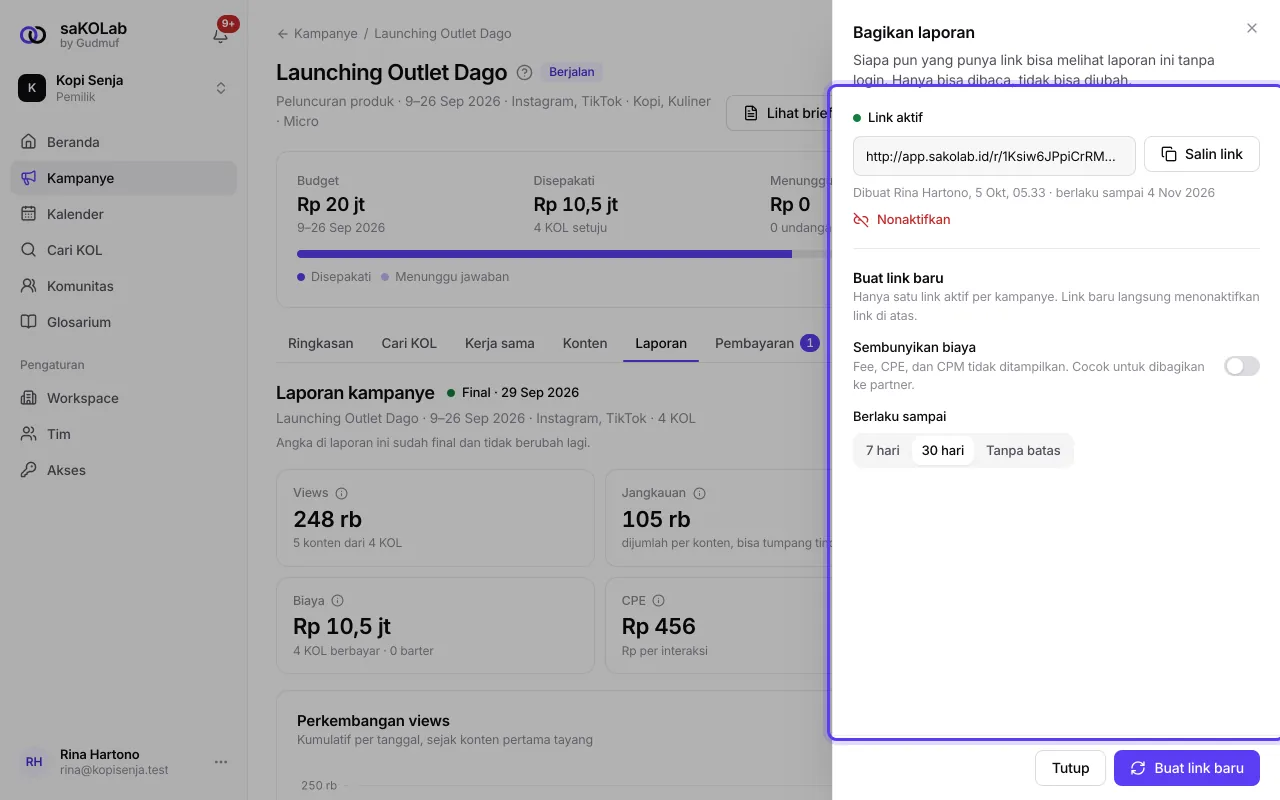Screen dimensions: 1280x800
Task: Expand the Kopi Senja workspace switcher
Action: click(124, 88)
